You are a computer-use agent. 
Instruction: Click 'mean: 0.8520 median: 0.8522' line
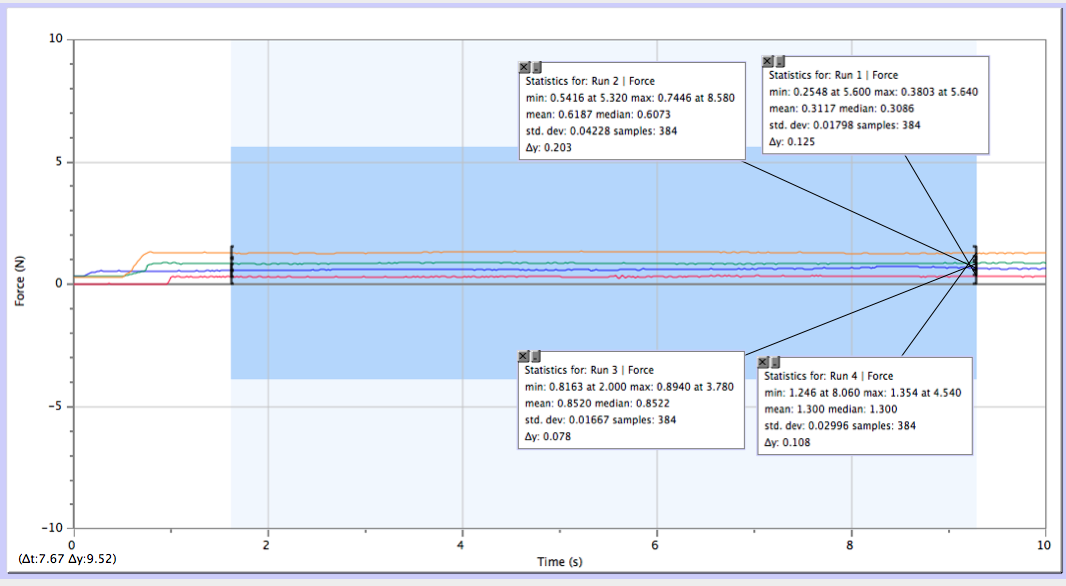pos(597,403)
